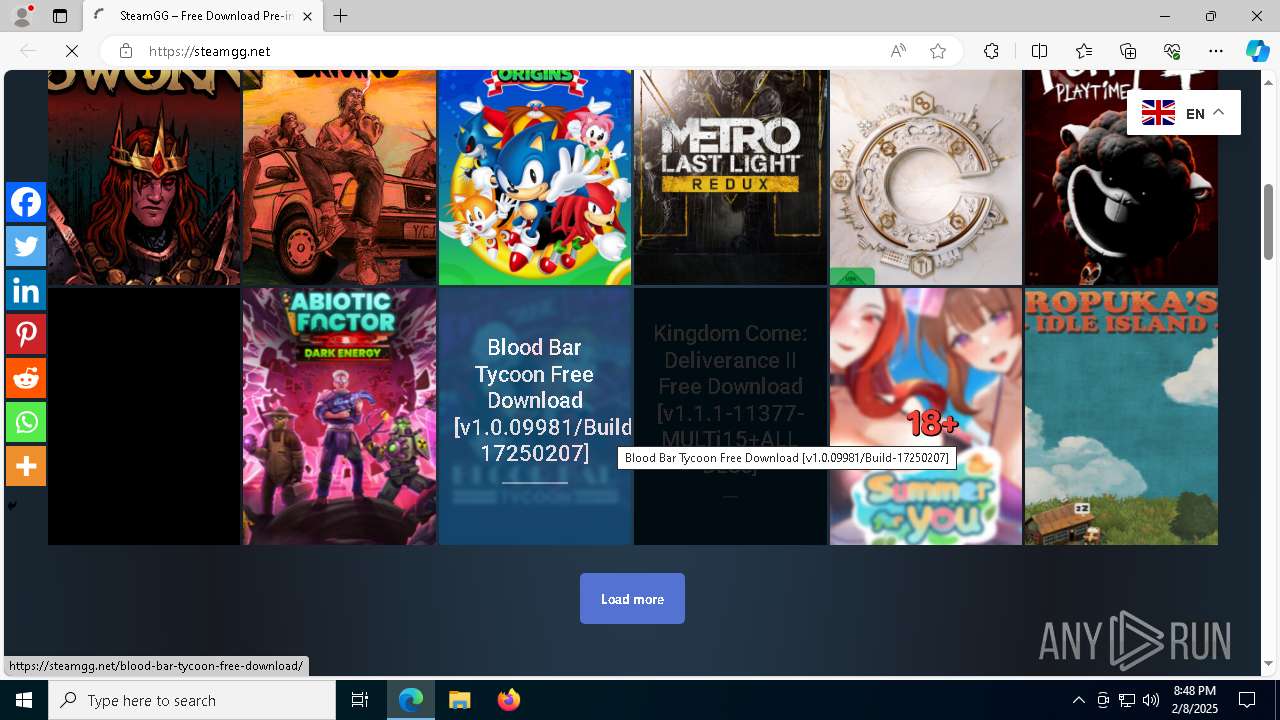This screenshot has height=720, width=1280.
Task: Open Metro Last Light Redux thumbnail
Action: pyautogui.click(x=730, y=177)
